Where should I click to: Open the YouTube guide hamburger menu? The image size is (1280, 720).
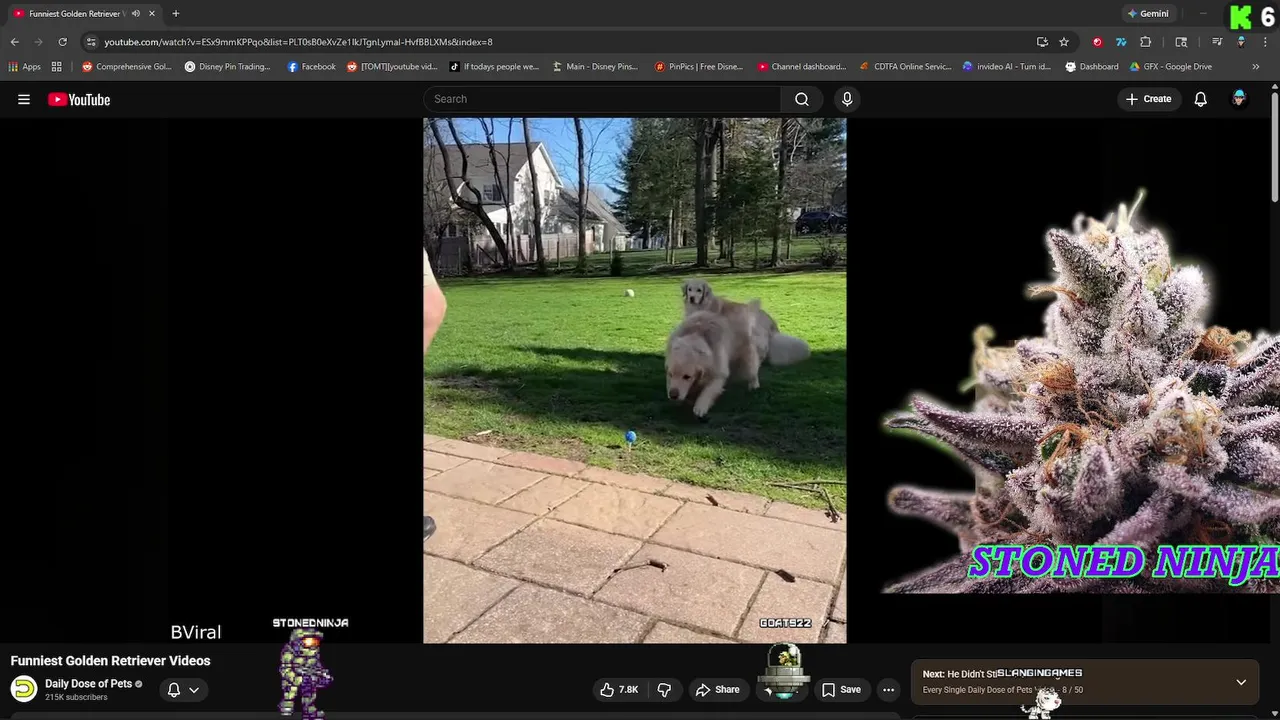coord(24,99)
